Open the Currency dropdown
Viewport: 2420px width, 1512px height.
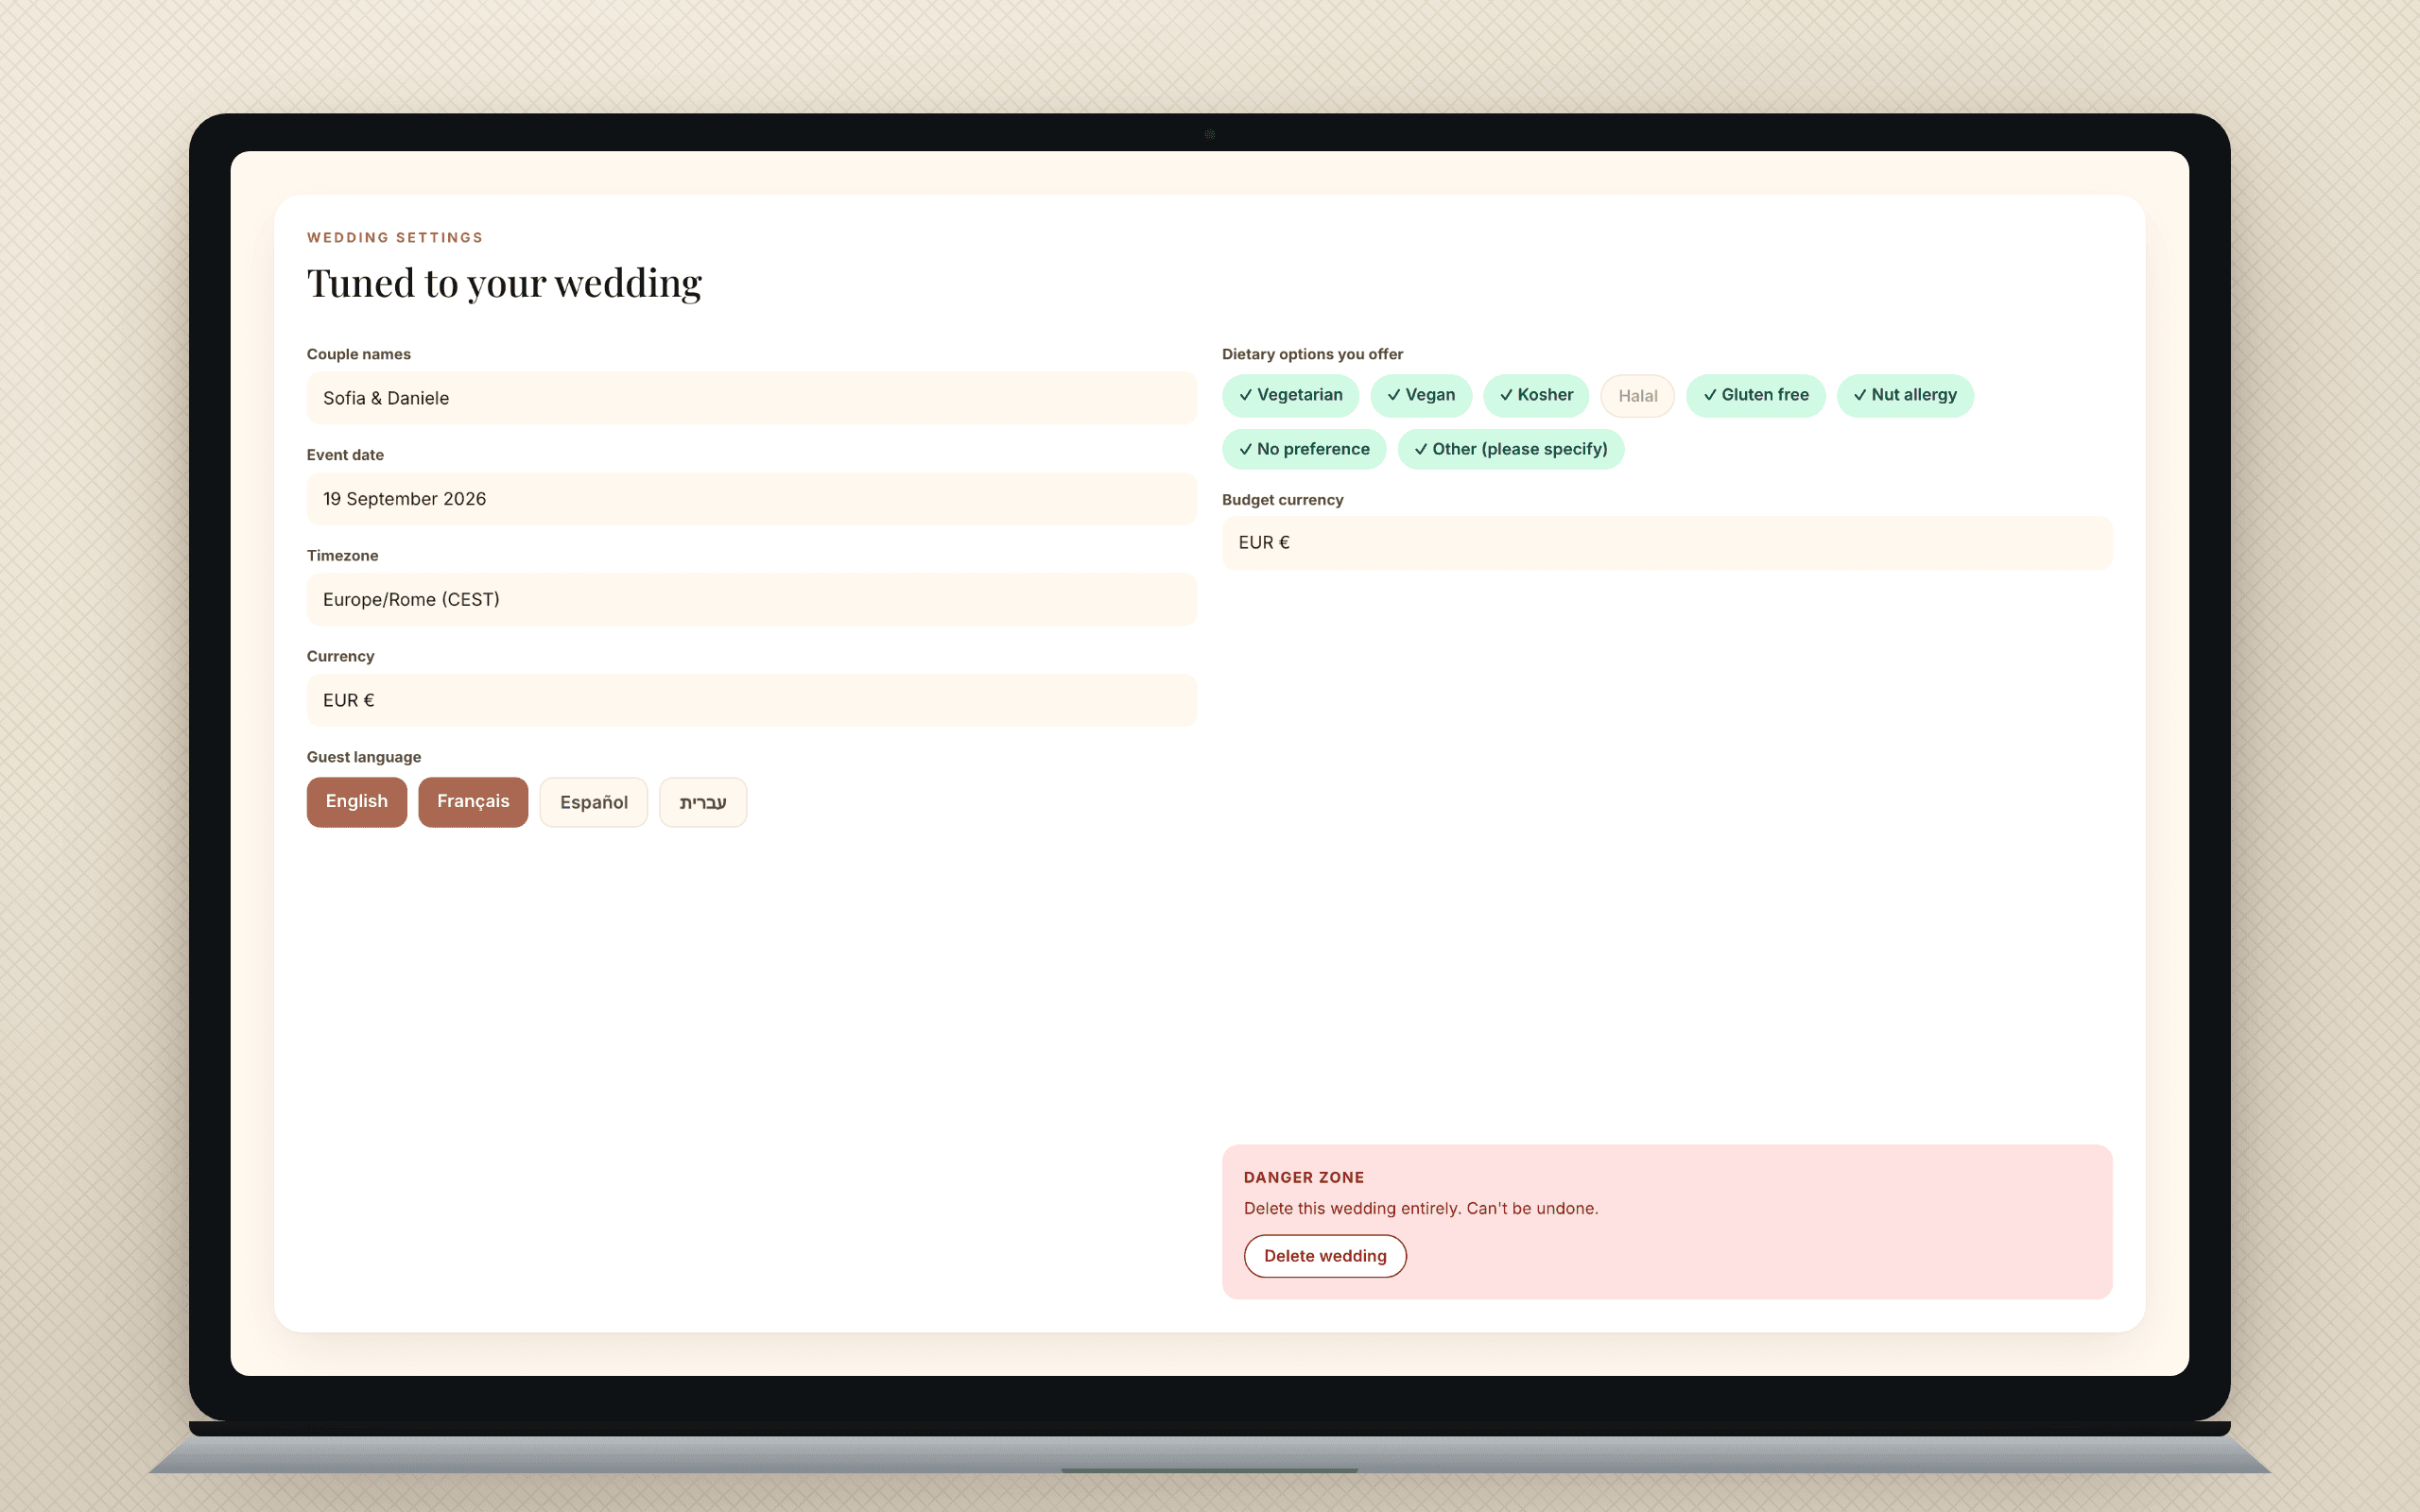click(x=751, y=700)
